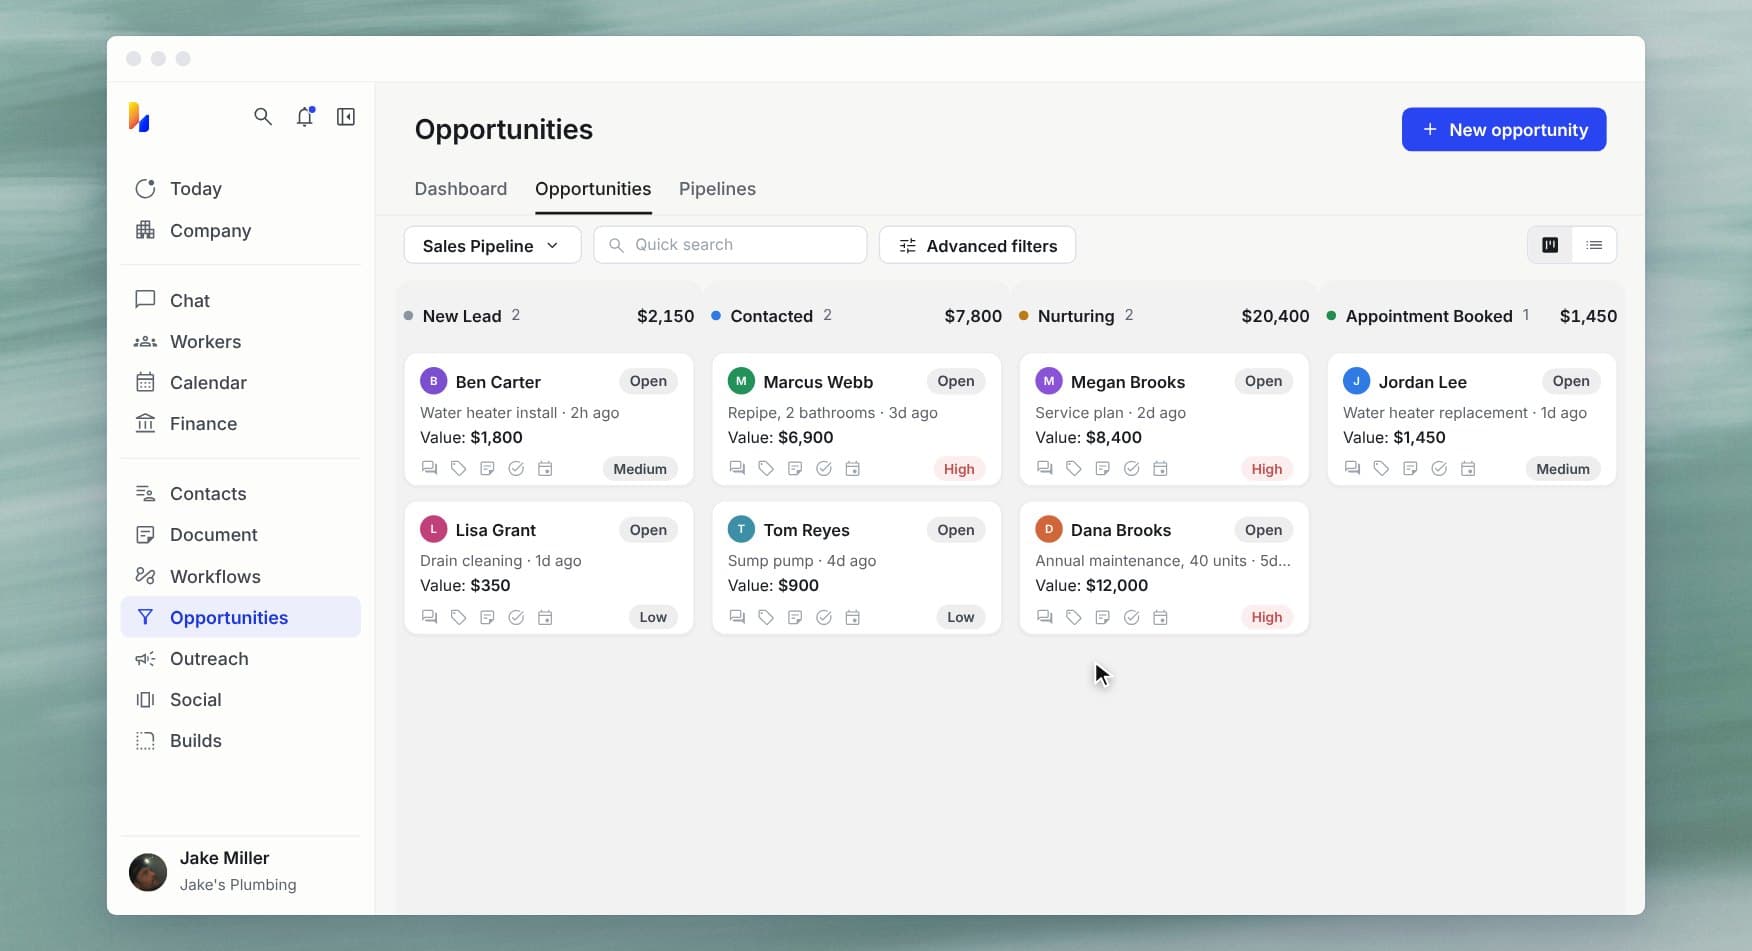
Task: Open Outreach in sidebar
Action: pos(240,658)
